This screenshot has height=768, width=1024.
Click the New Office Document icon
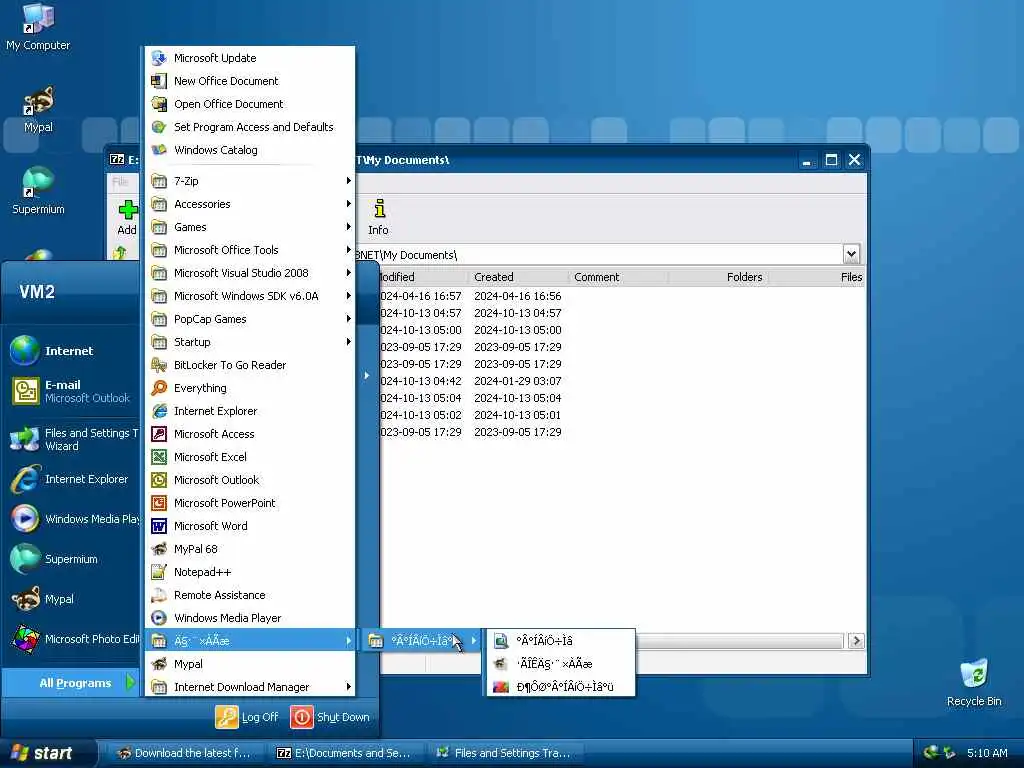(x=159, y=81)
